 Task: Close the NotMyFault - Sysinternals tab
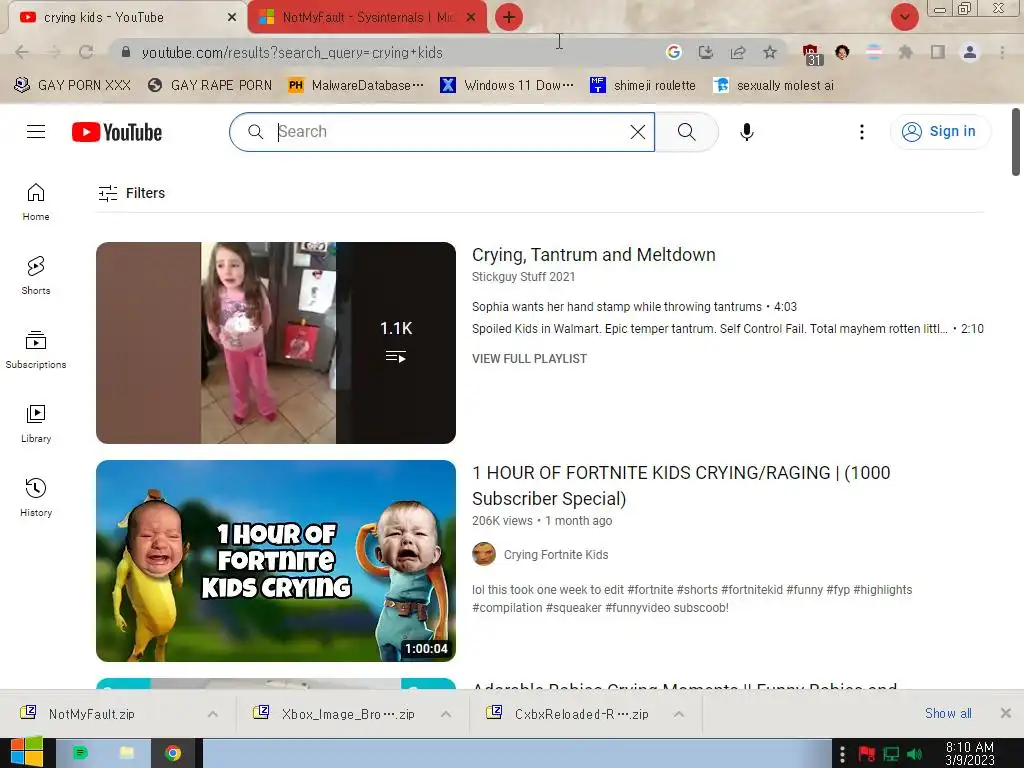point(471,18)
